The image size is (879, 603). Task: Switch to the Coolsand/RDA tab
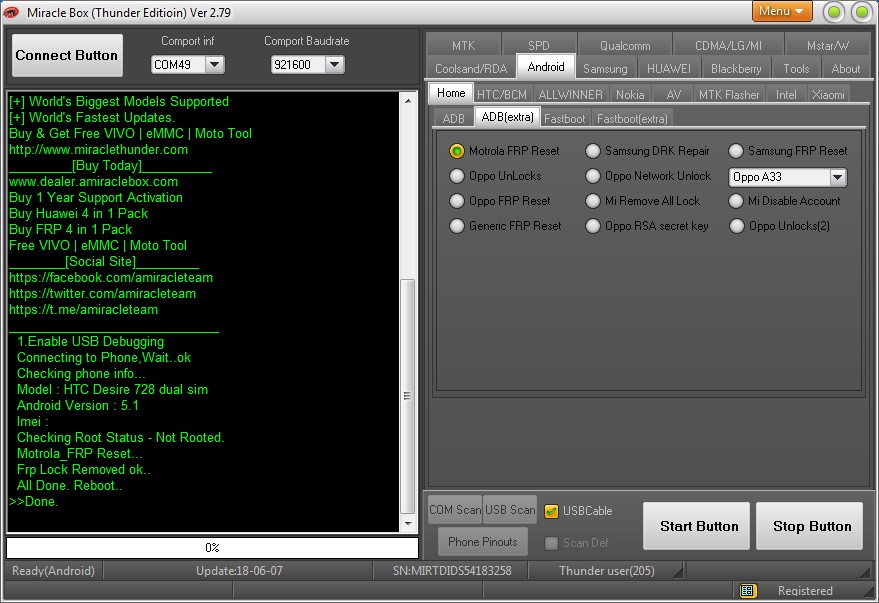click(x=471, y=68)
